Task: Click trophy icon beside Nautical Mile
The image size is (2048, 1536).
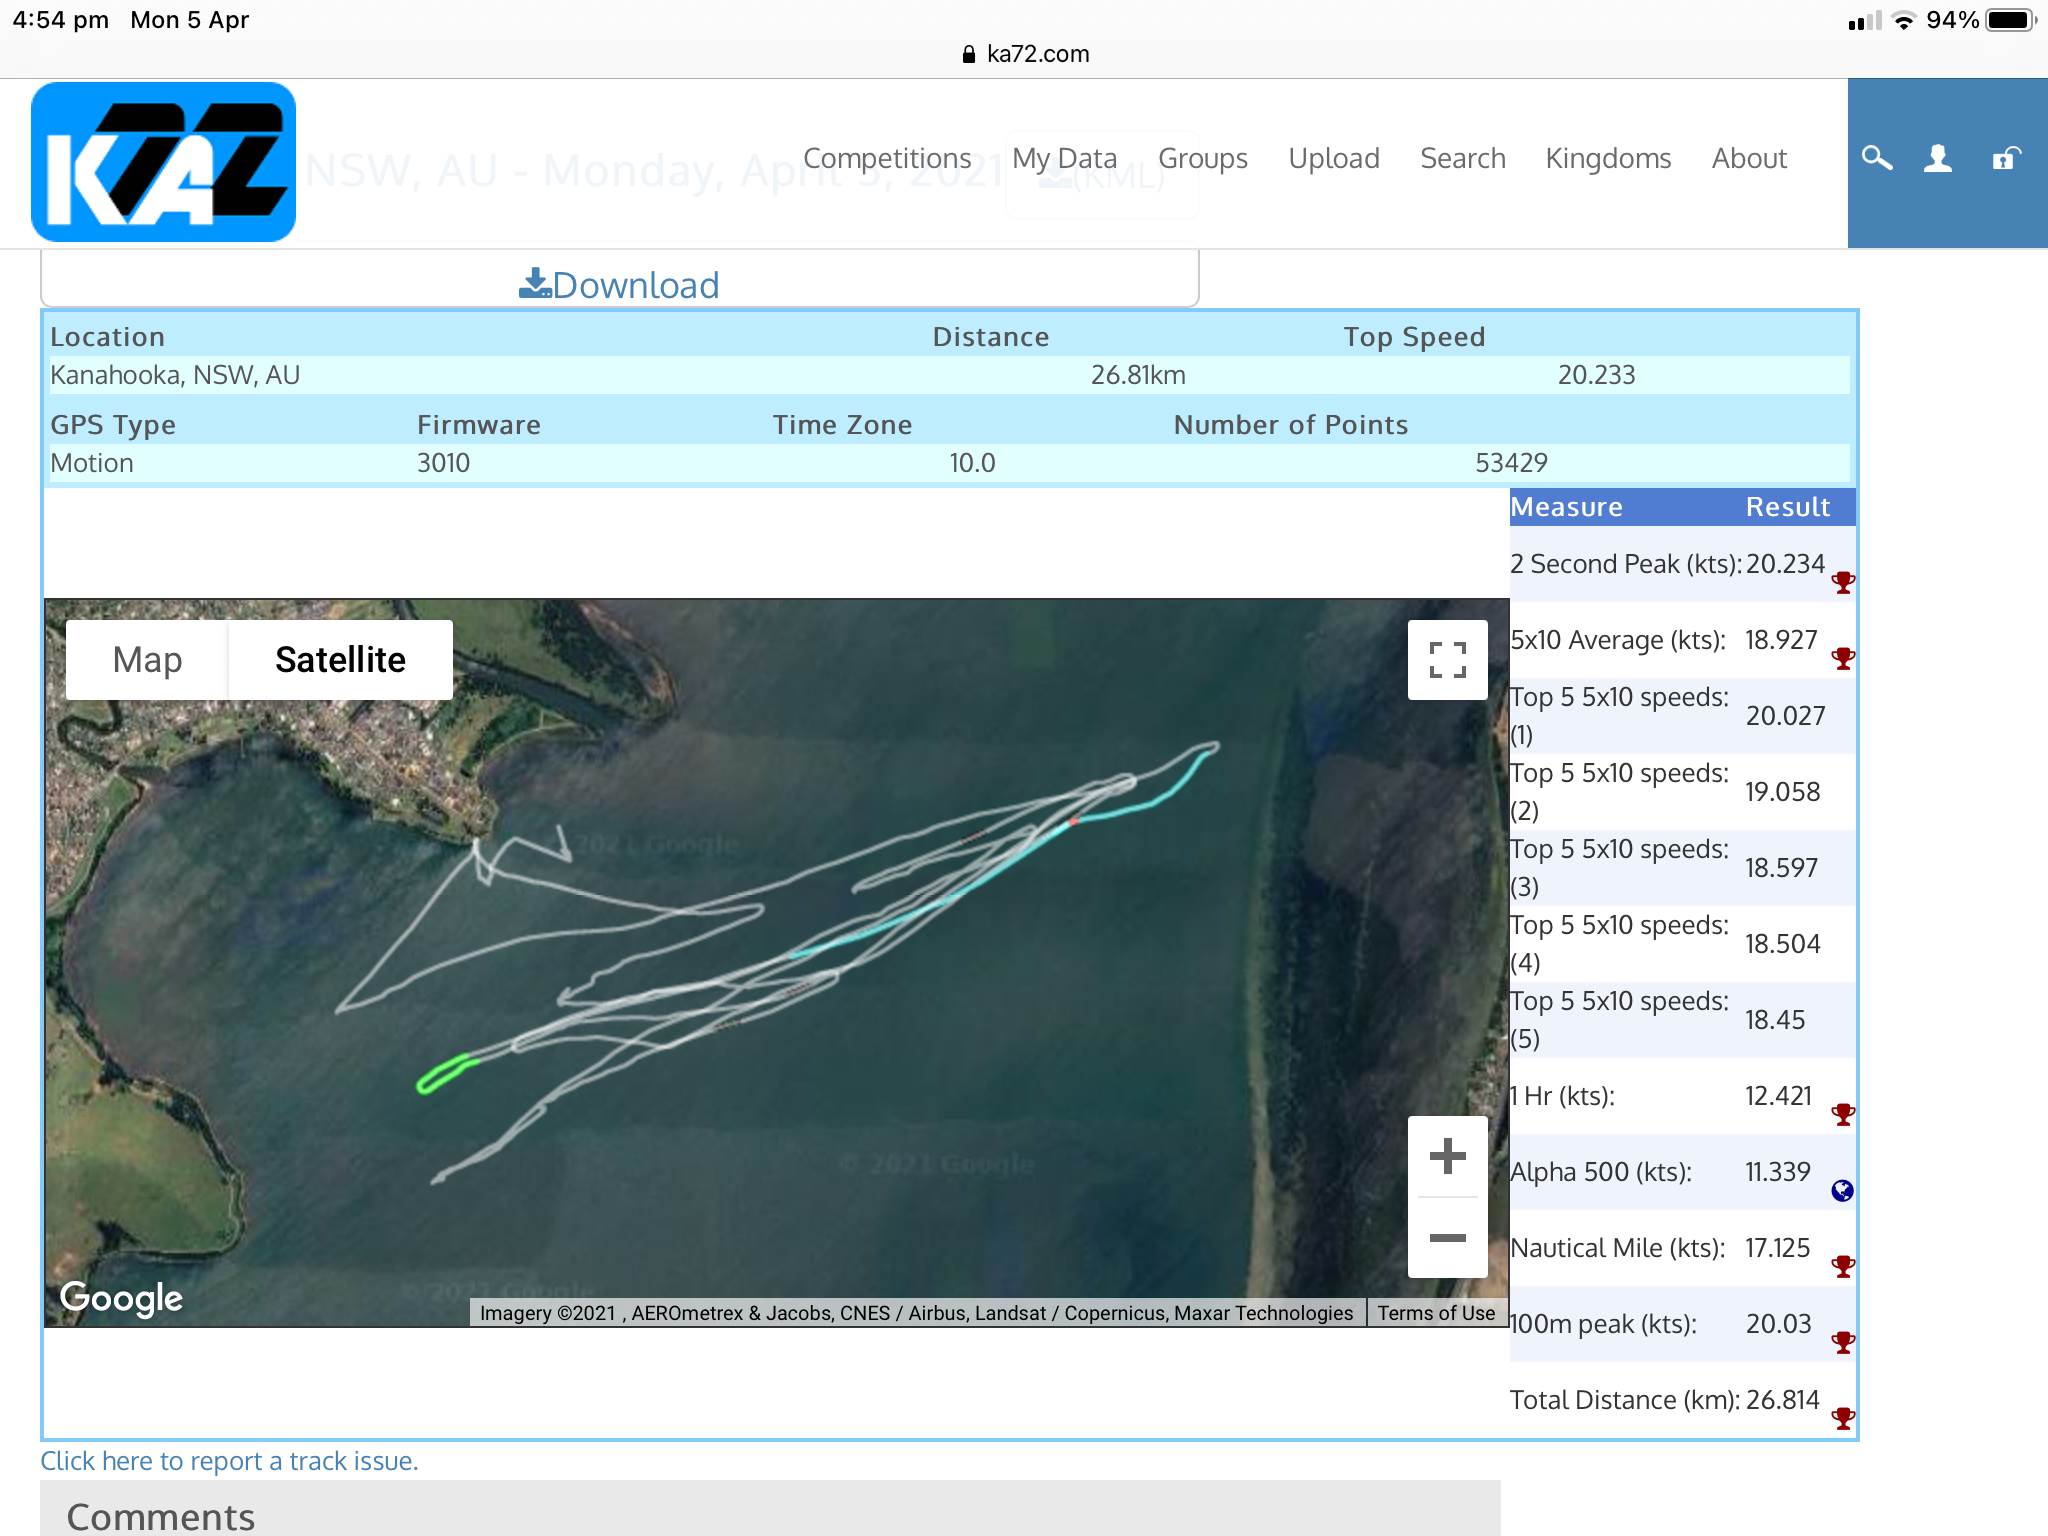Action: (x=1843, y=1266)
